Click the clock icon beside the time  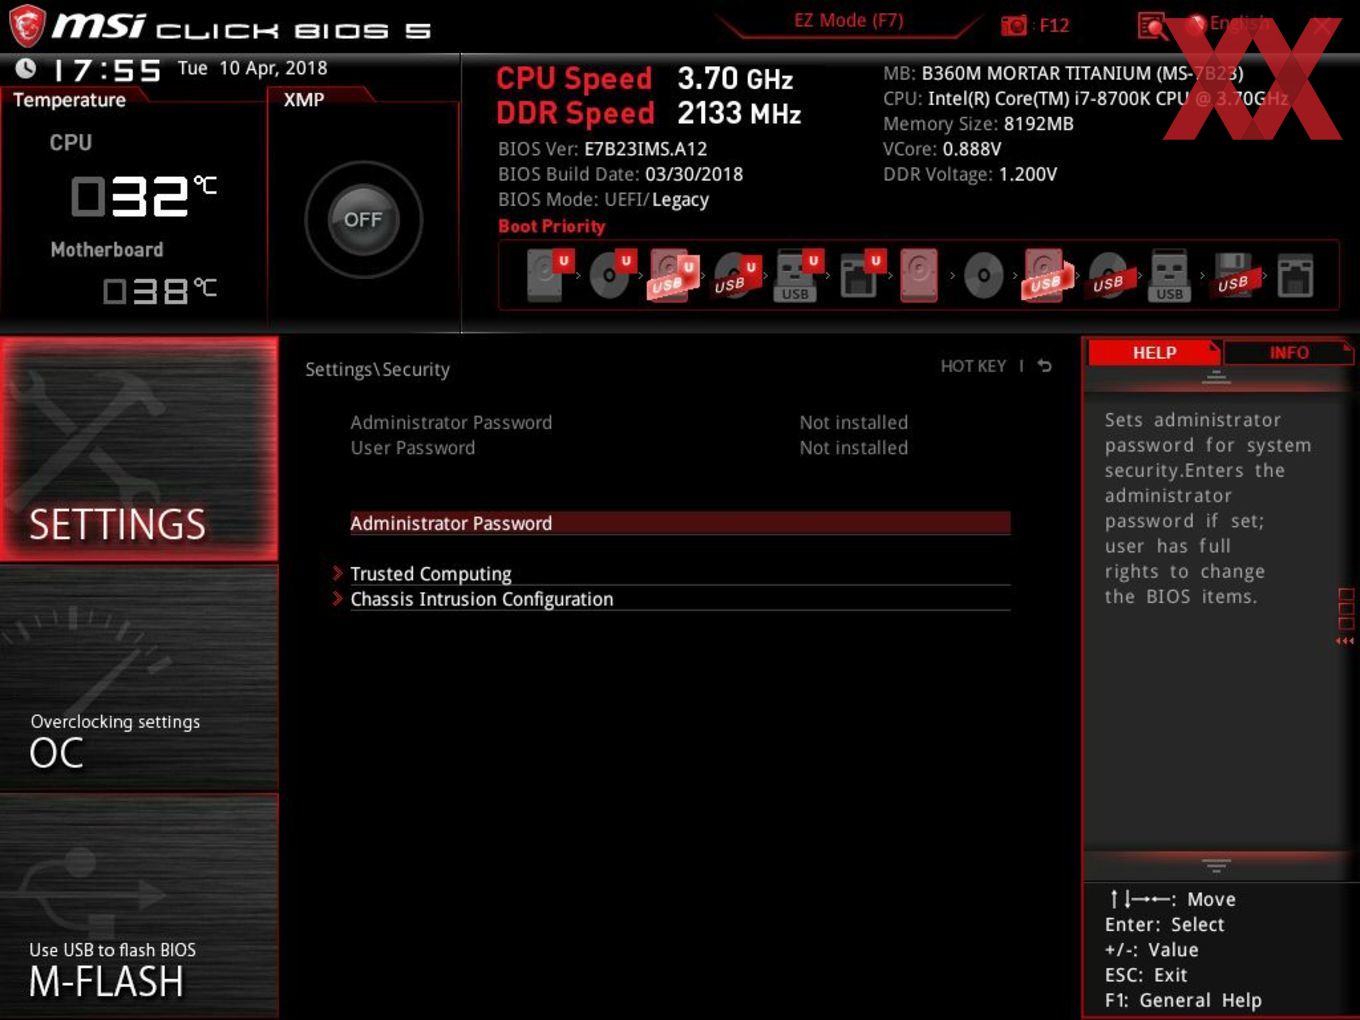pyautogui.click(x=26, y=68)
